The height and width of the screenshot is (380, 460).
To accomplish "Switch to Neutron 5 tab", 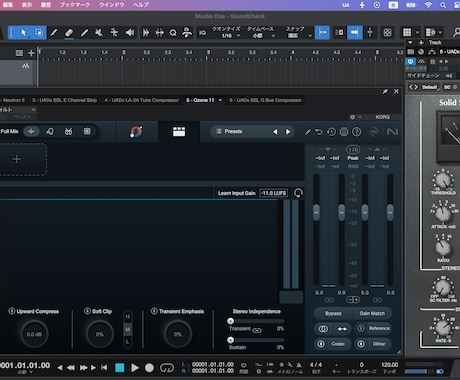I will click(13, 100).
